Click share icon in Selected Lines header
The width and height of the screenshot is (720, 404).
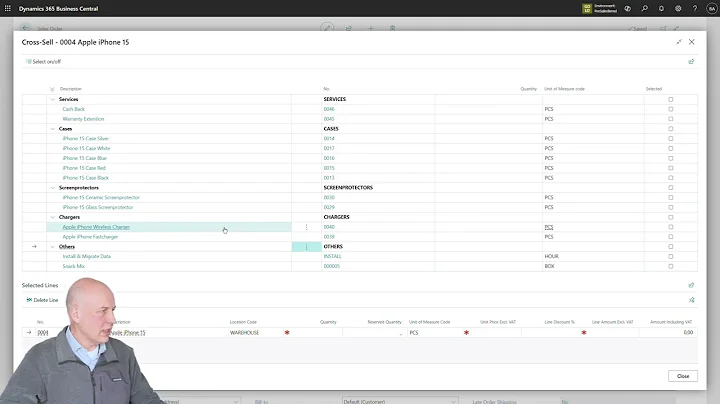click(691, 285)
